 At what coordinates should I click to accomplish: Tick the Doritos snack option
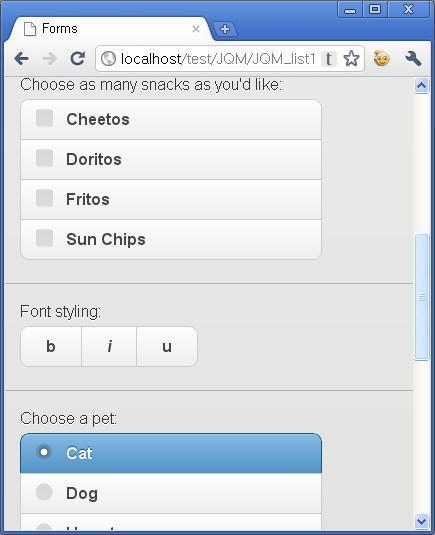pyautogui.click(x=171, y=159)
